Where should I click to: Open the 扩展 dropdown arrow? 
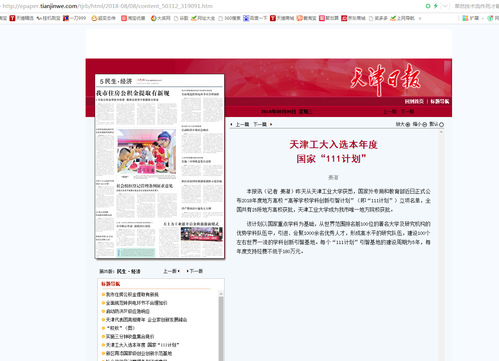(482, 18)
